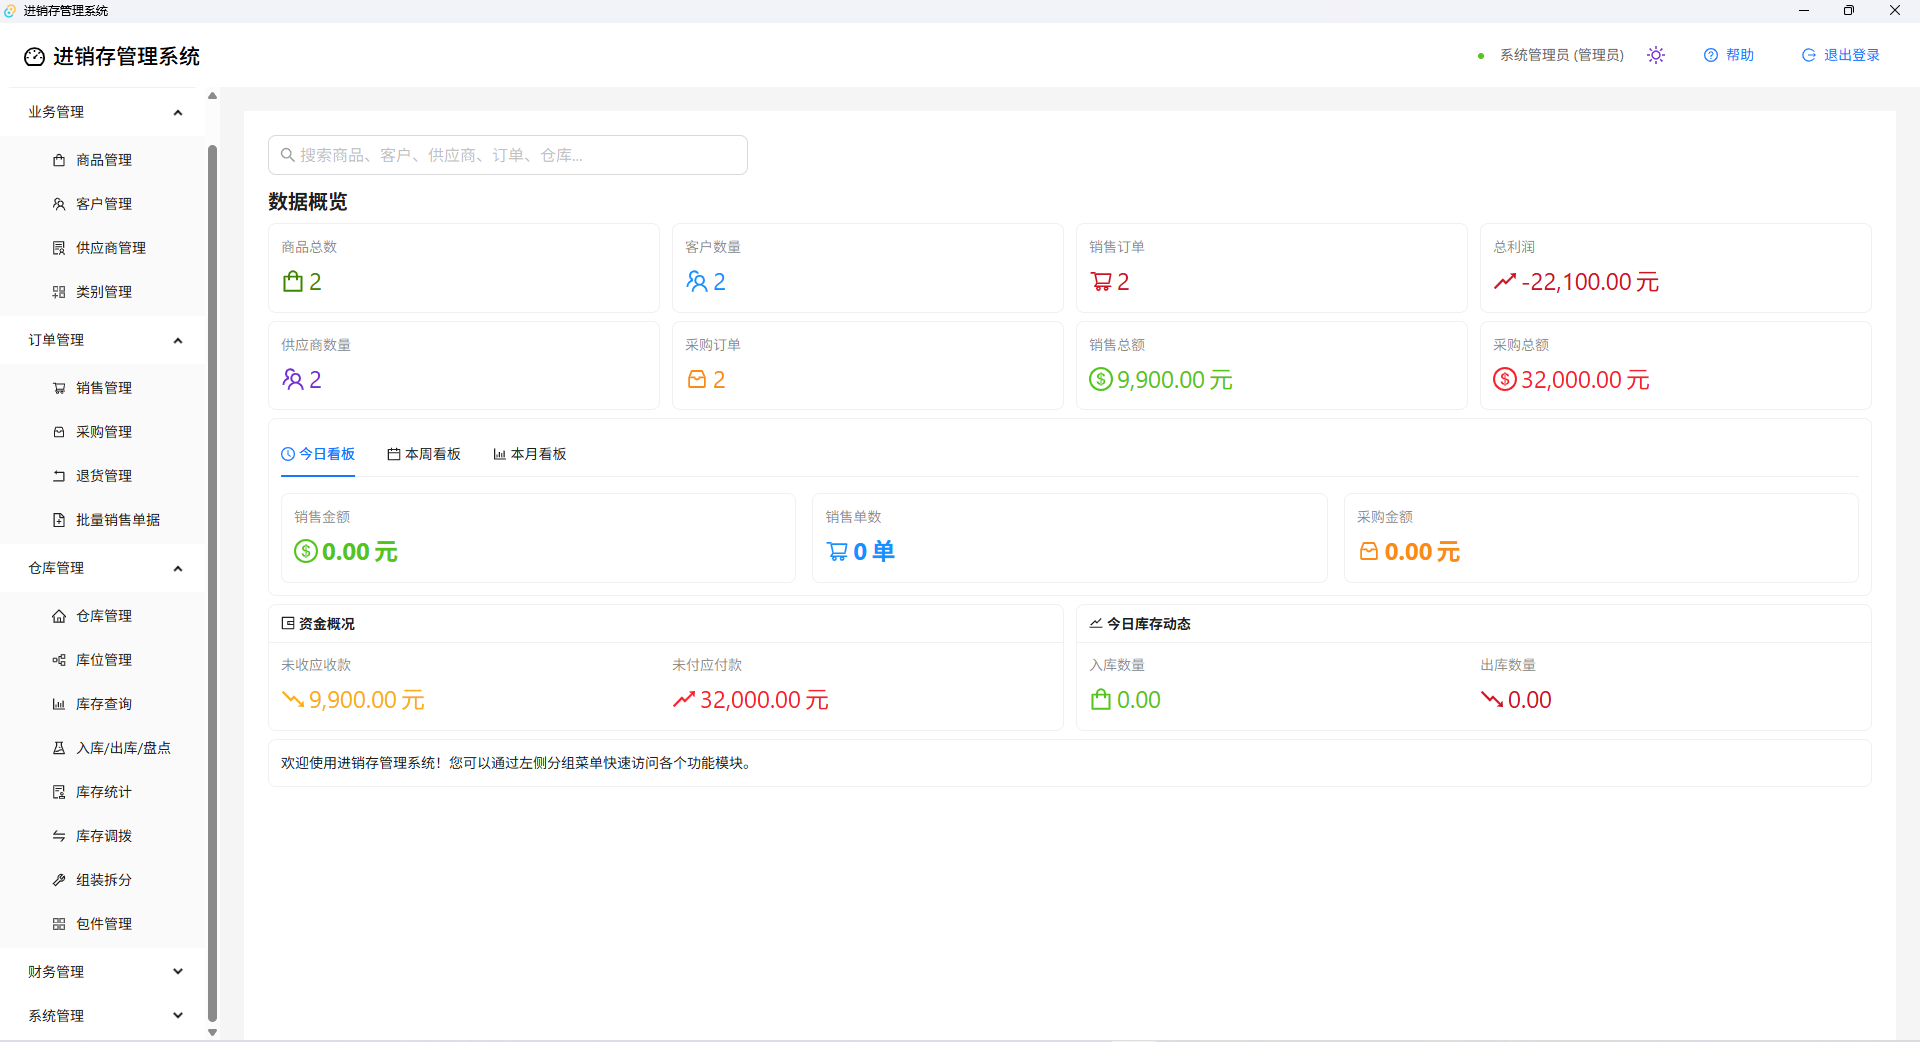Viewport: 1920px width, 1042px height.
Task: Click the magnifier icon in the search box
Action: point(287,155)
